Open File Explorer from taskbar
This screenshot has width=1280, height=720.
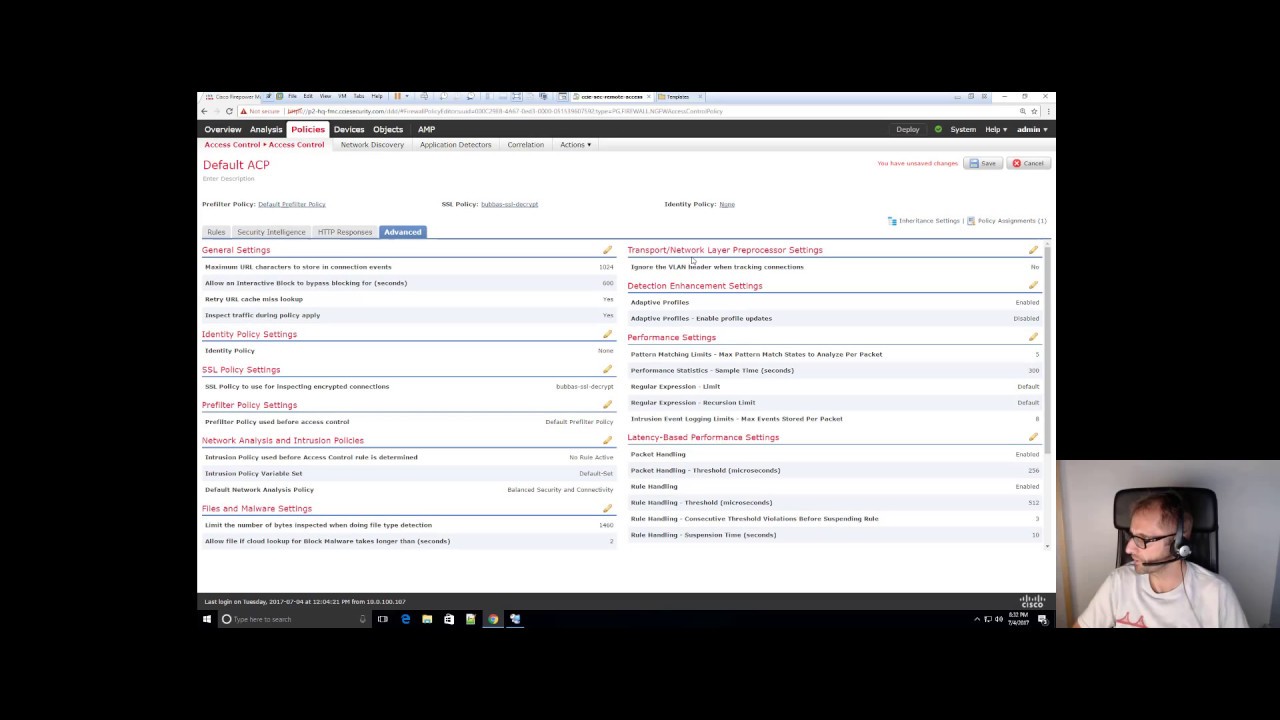click(427, 619)
